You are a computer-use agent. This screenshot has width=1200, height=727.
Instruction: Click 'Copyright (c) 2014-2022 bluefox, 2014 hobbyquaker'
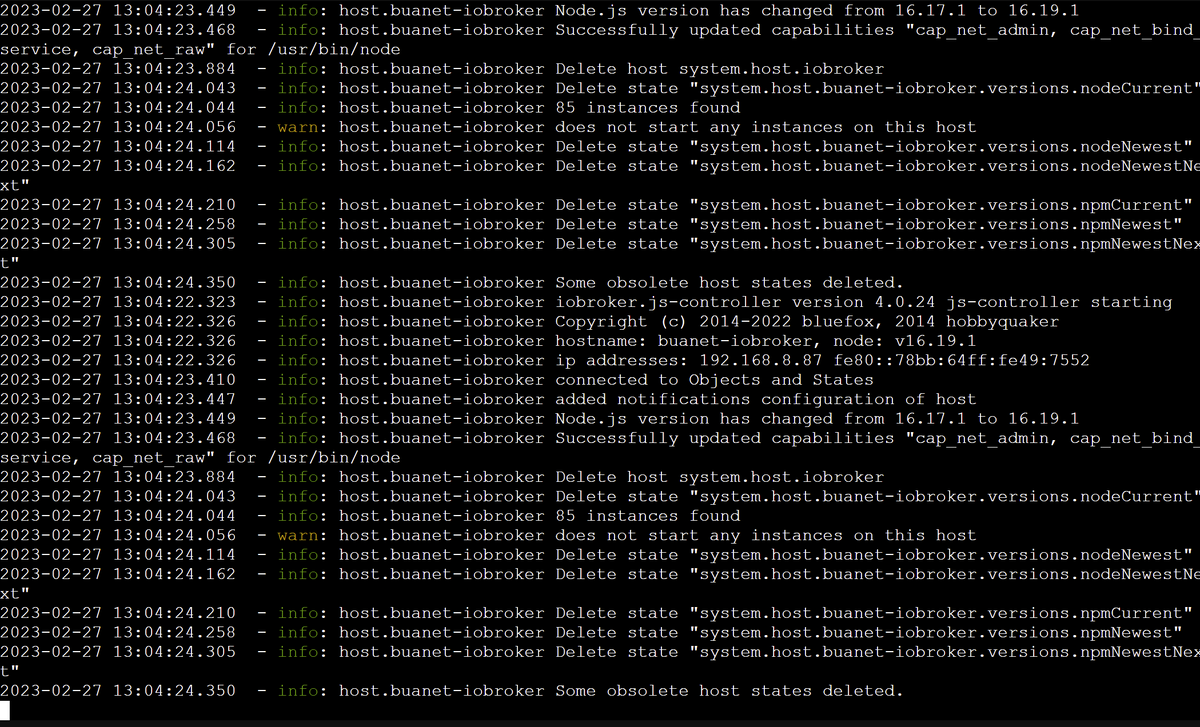tap(807, 321)
